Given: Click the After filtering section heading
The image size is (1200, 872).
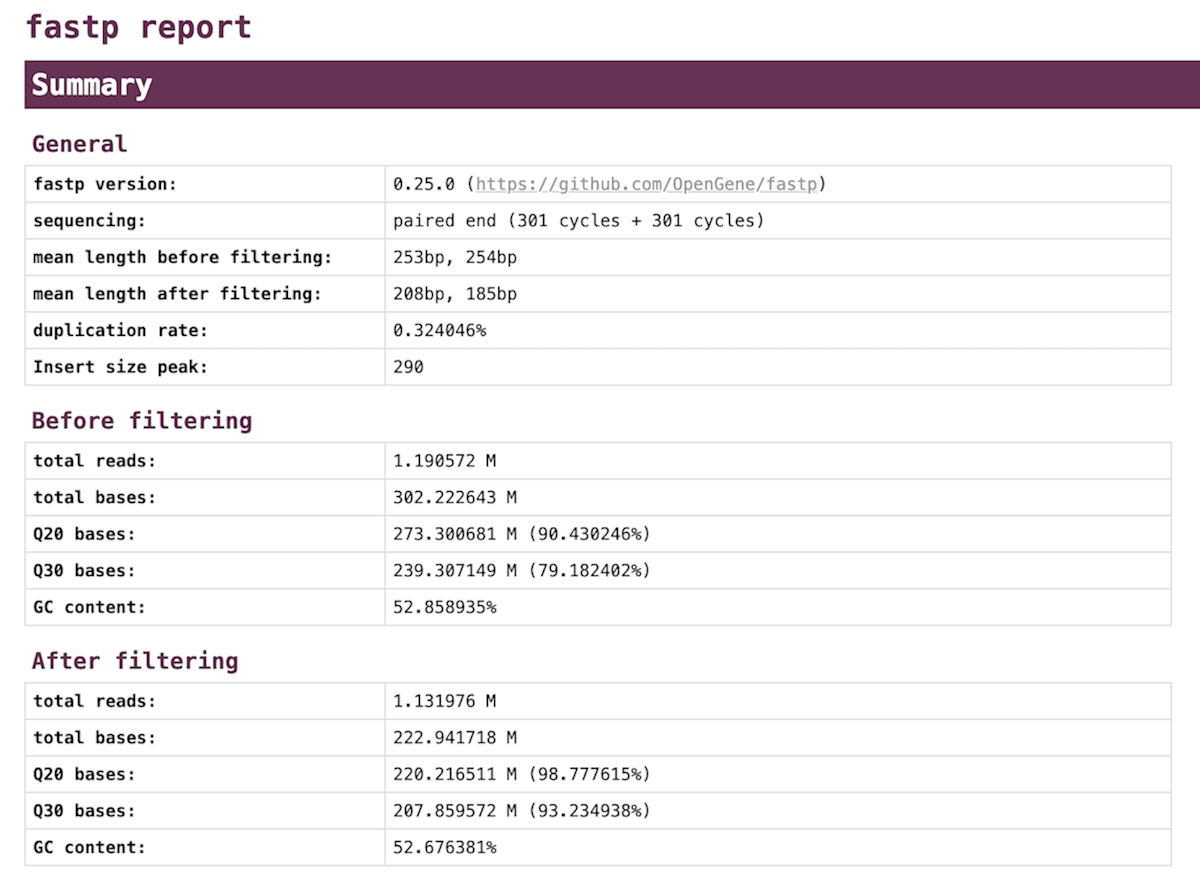Looking at the screenshot, I should point(135,661).
